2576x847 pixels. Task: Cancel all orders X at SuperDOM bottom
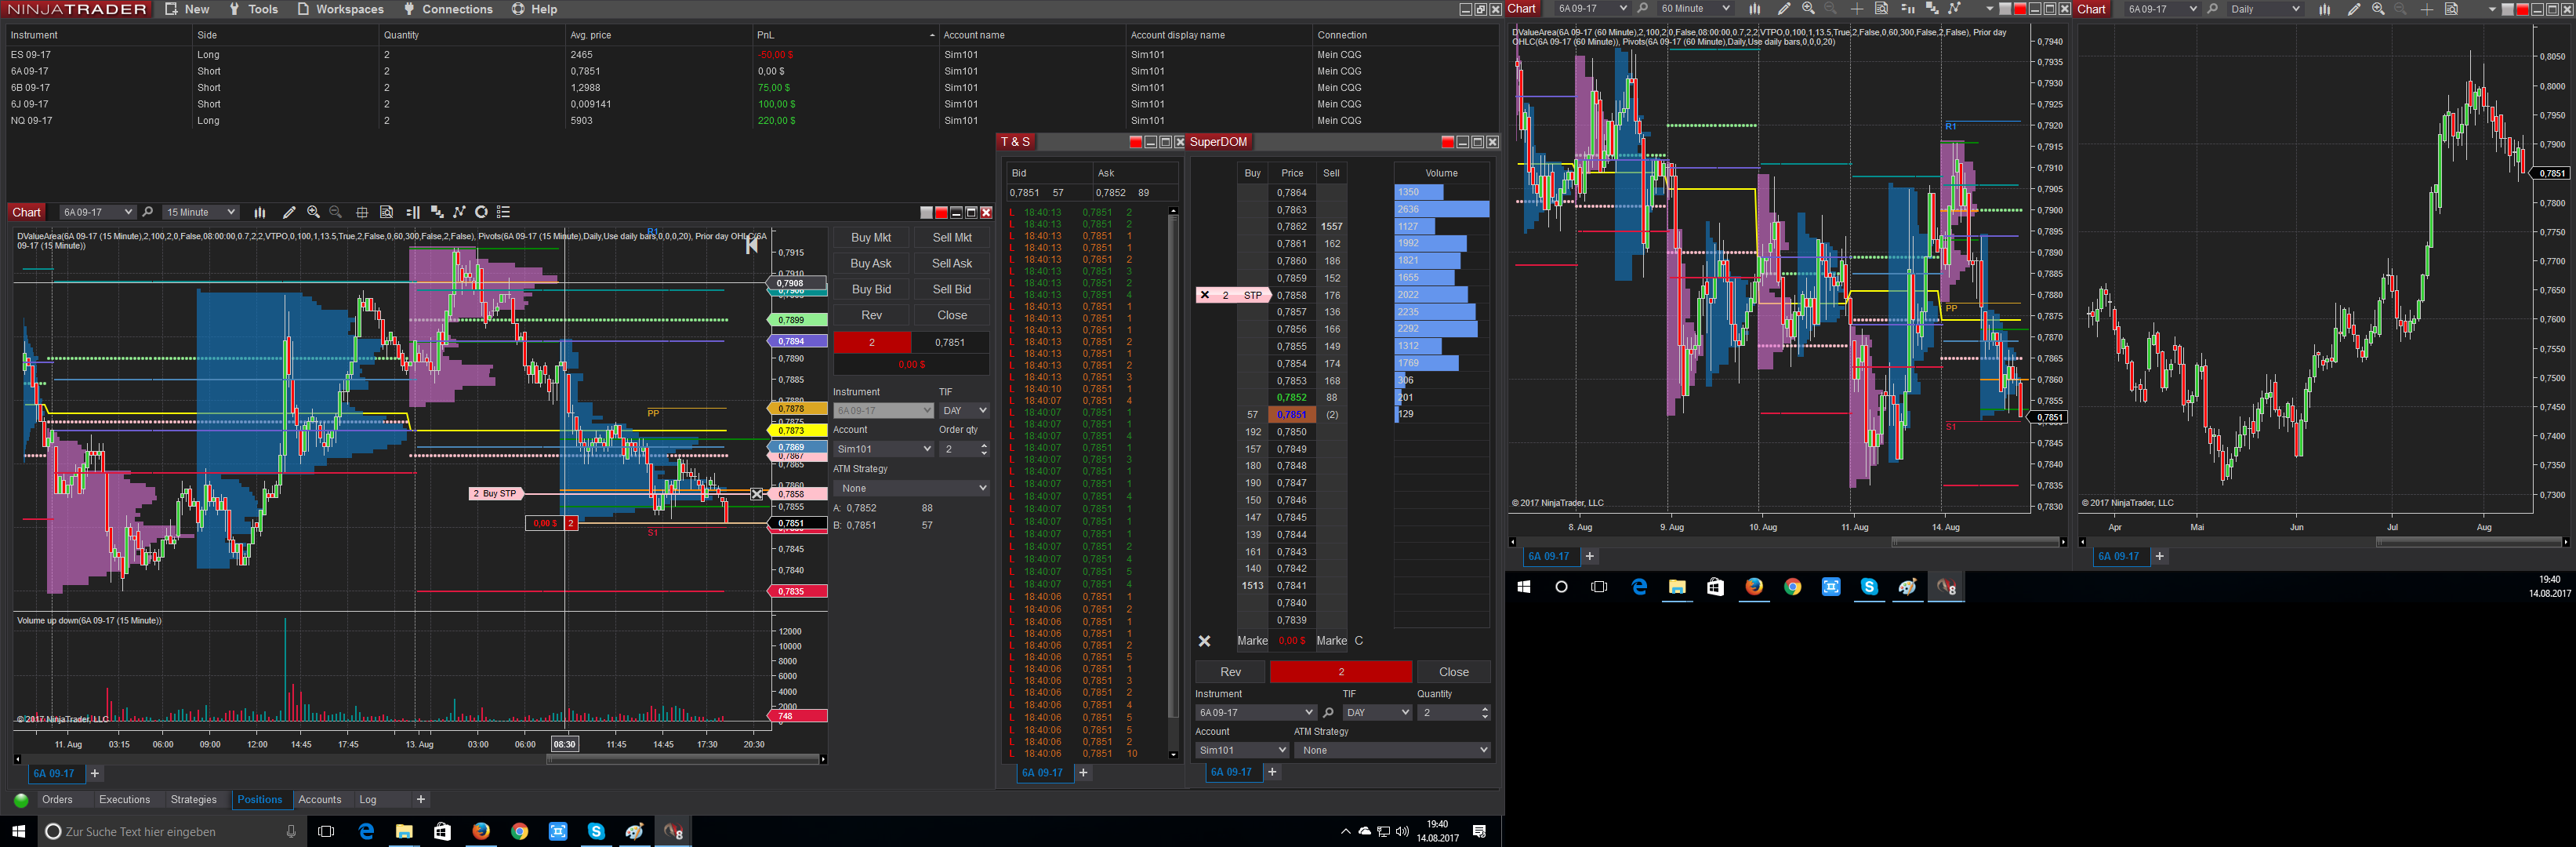1204,641
